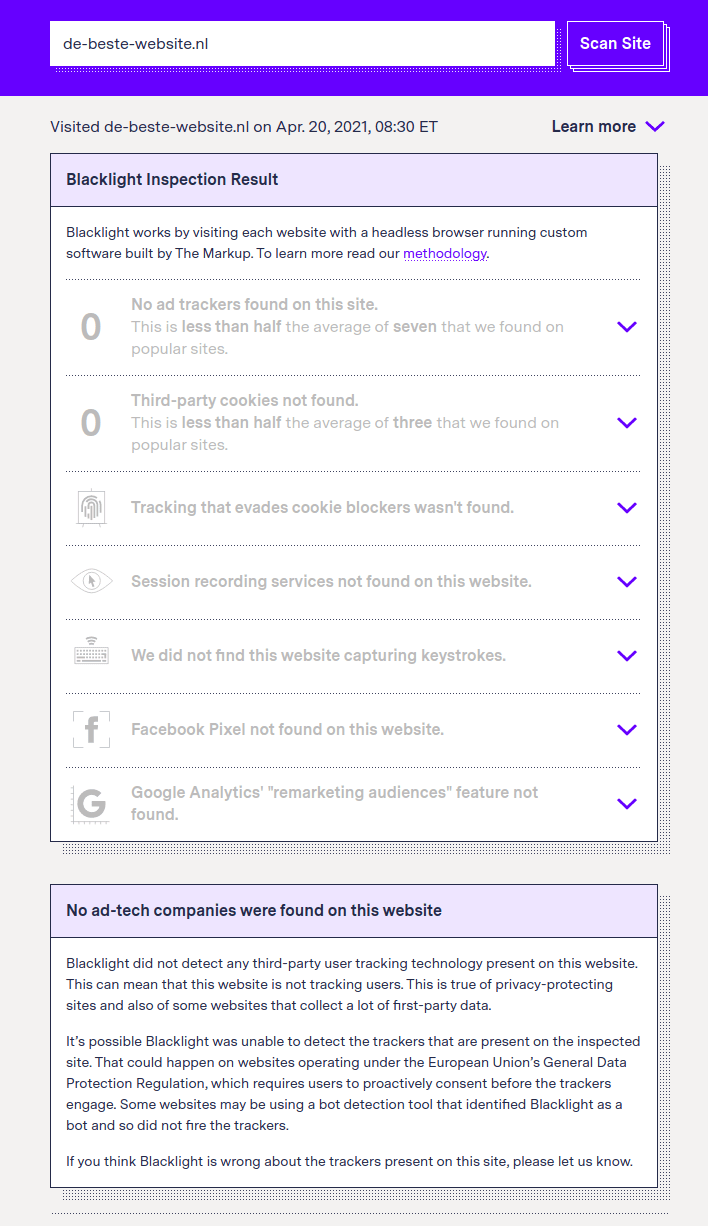Screen dimensions: 708x1226
Task: Click the Facebook Pixel icon
Action: point(91,729)
